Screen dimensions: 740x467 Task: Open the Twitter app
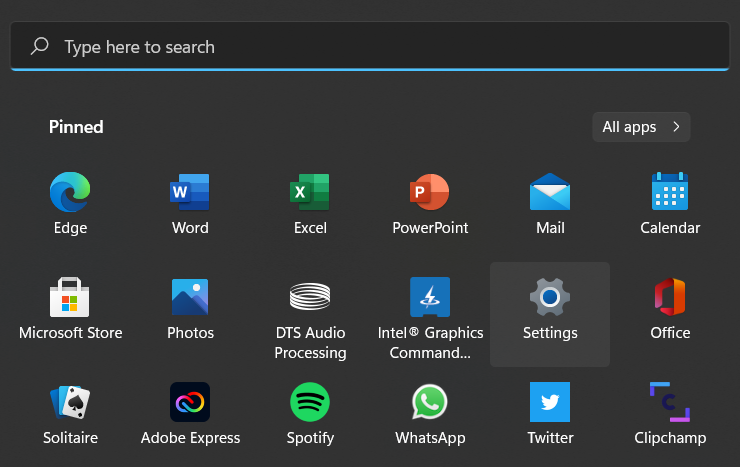point(550,403)
